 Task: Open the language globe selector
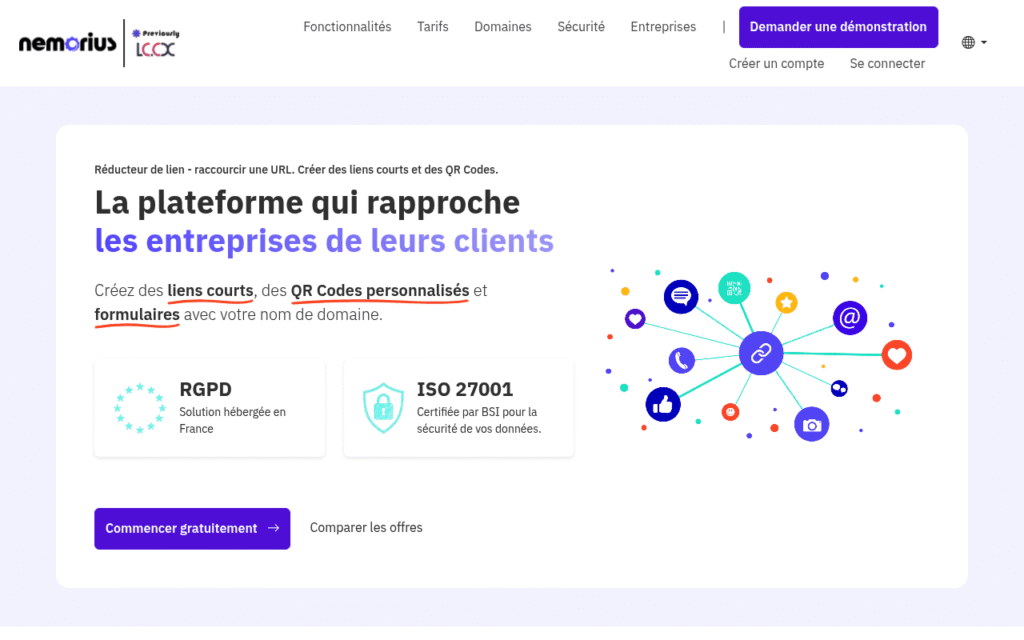pyautogui.click(x=974, y=42)
